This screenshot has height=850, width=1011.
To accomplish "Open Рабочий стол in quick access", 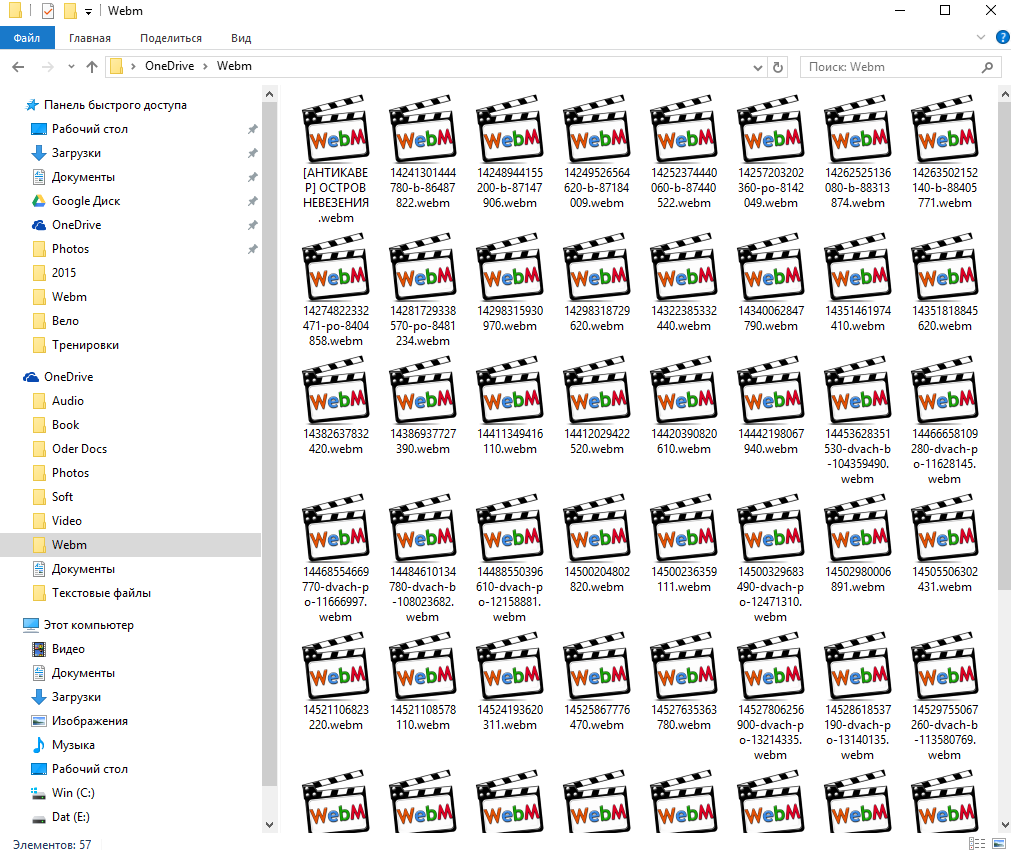I will (90, 129).
